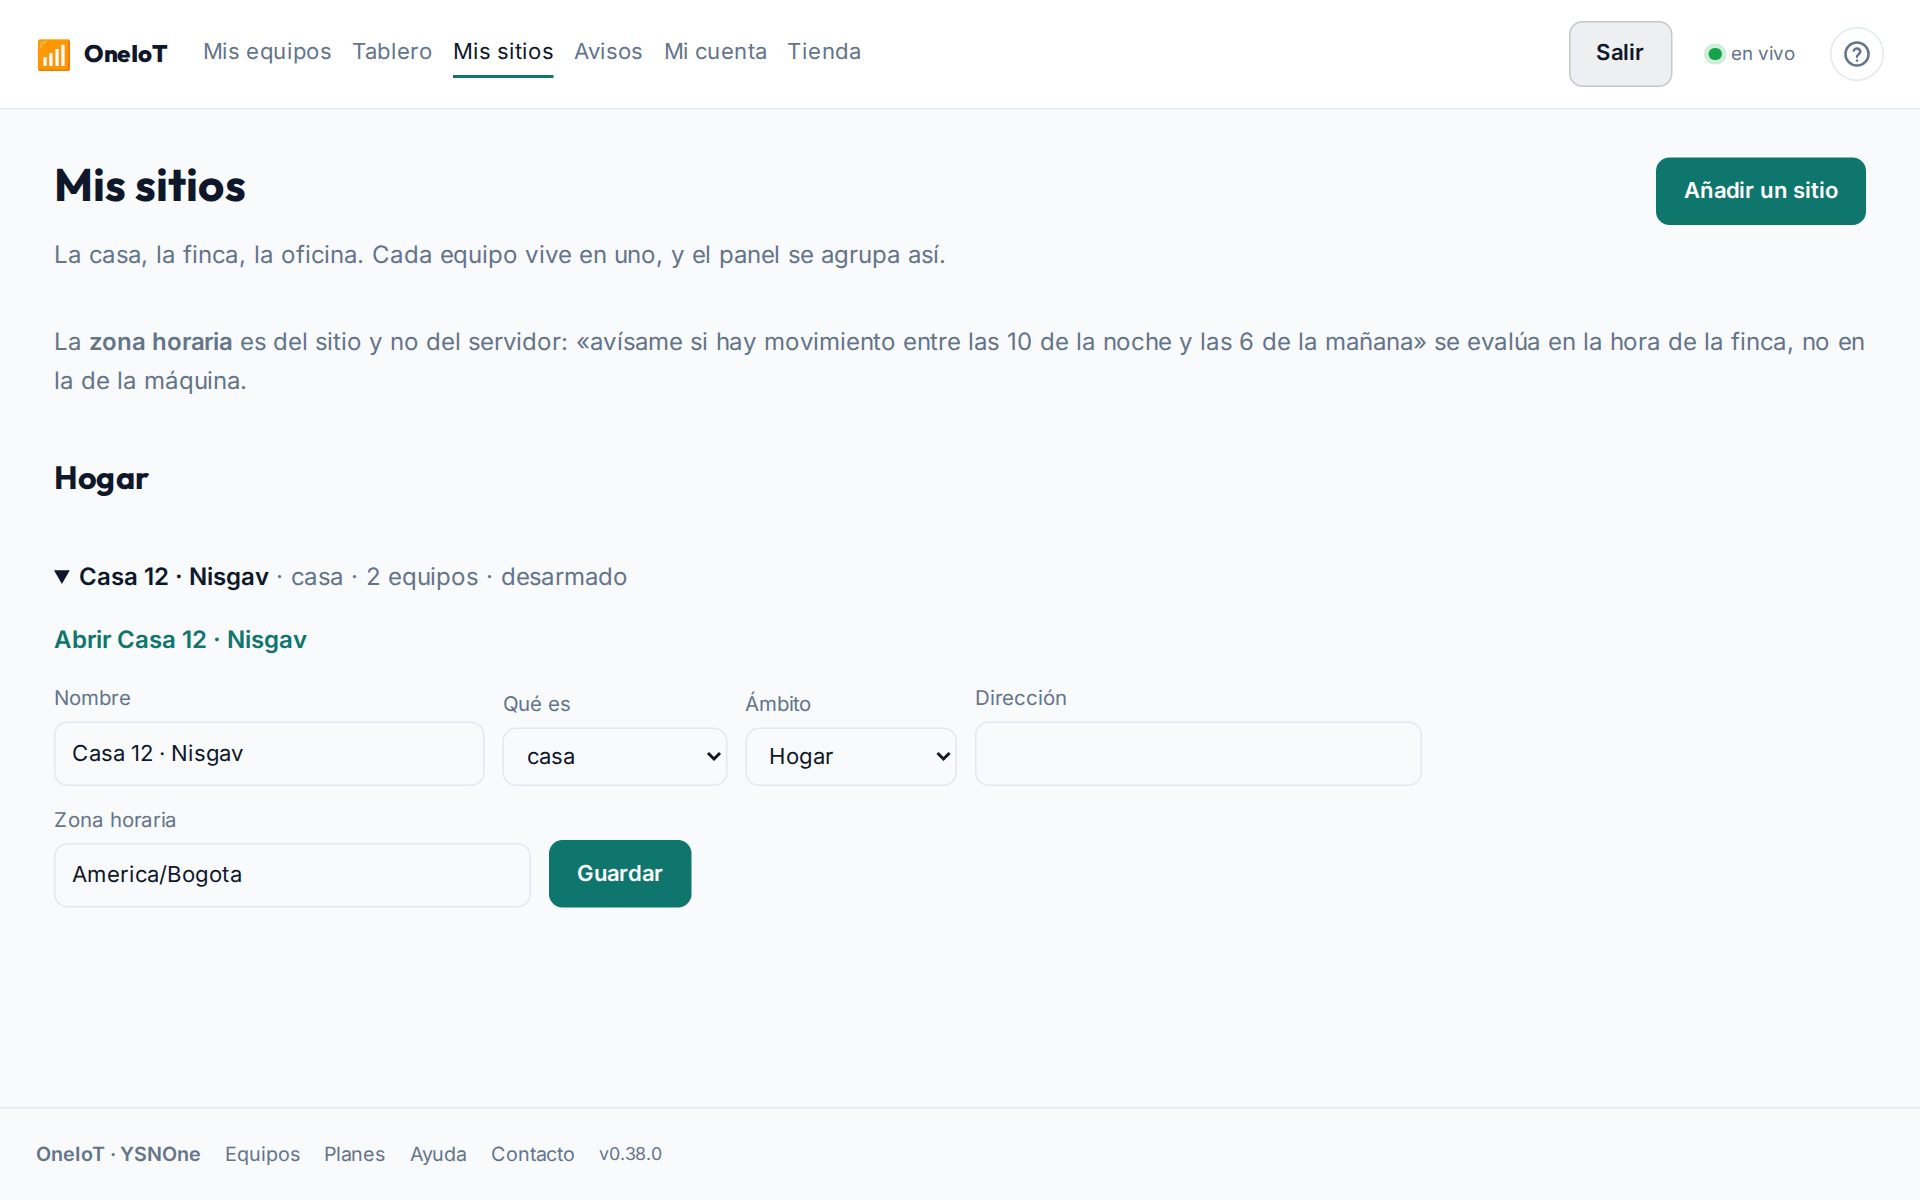Open the Ayuda footer link
The image size is (1920, 1200).
coord(438,1154)
